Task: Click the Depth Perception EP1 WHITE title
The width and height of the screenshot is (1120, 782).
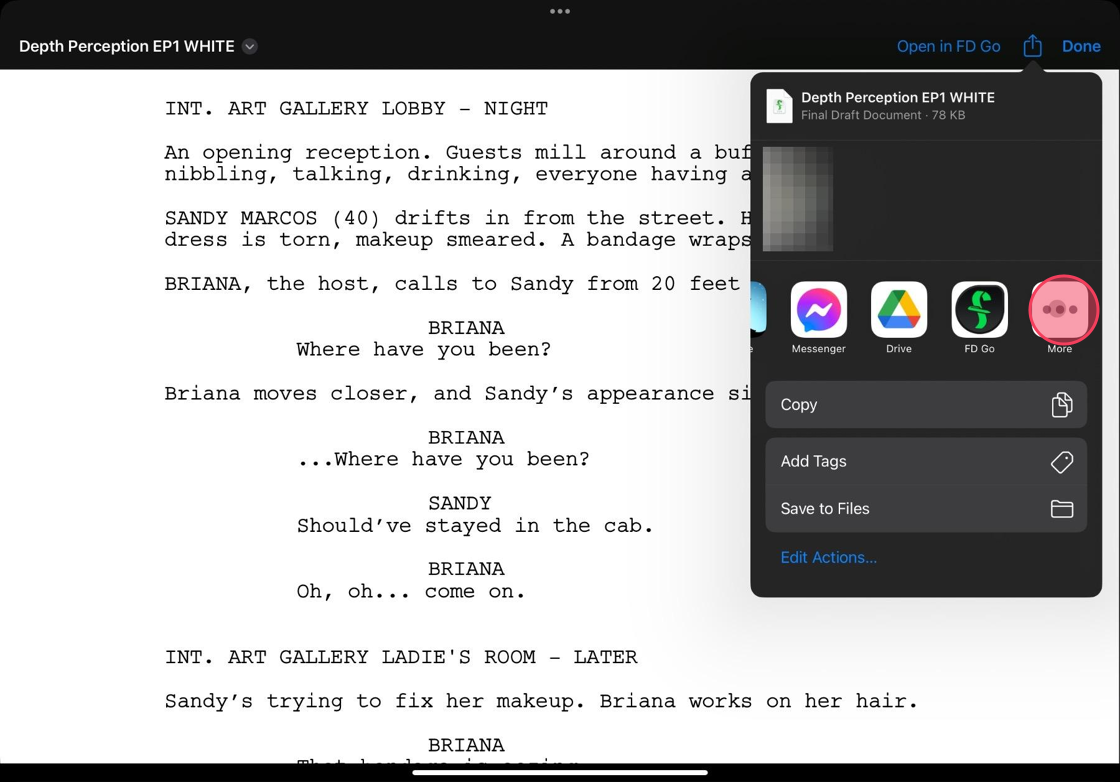Action: click(x=126, y=46)
